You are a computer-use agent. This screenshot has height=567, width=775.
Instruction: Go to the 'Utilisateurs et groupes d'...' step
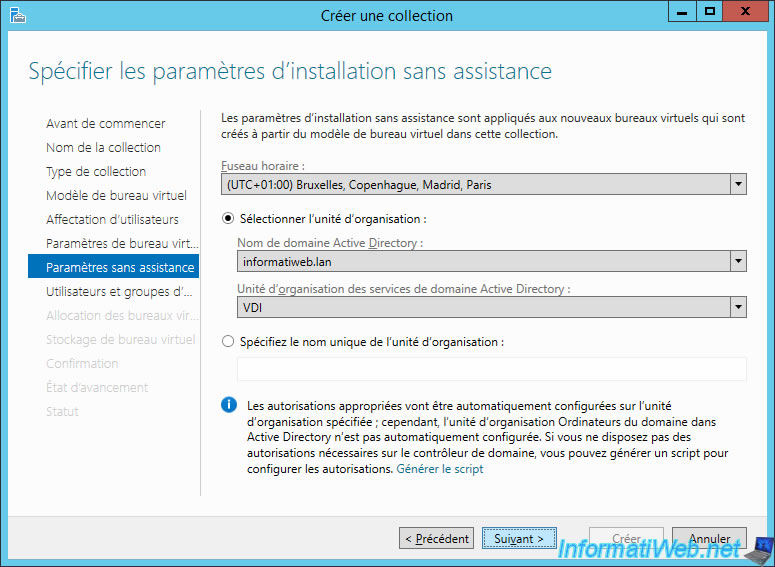coord(119,292)
